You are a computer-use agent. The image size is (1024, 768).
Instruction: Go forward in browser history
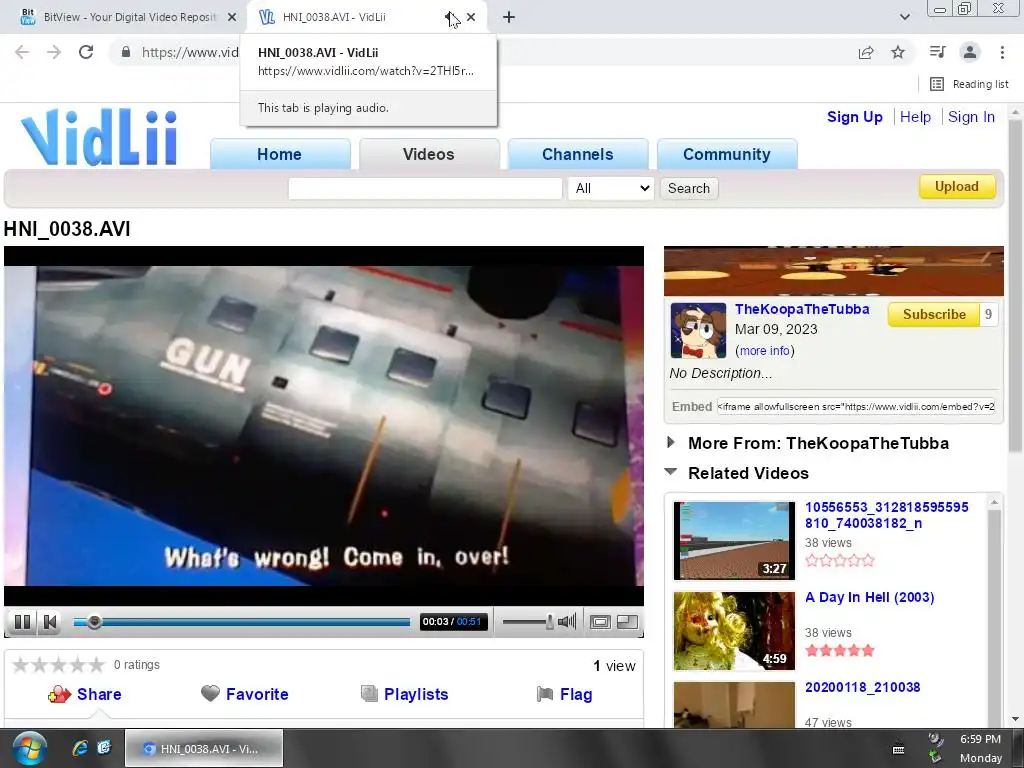(x=54, y=52)
